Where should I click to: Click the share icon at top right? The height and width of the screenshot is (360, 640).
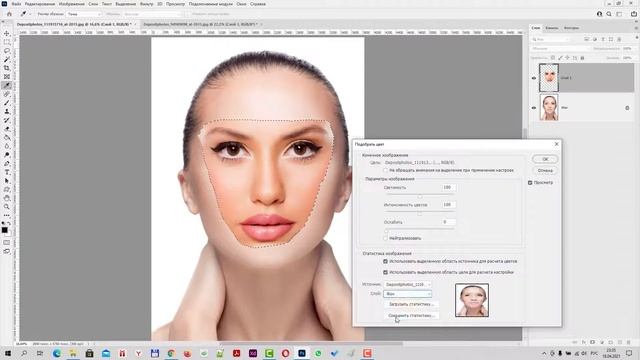(x=634, y=14)
